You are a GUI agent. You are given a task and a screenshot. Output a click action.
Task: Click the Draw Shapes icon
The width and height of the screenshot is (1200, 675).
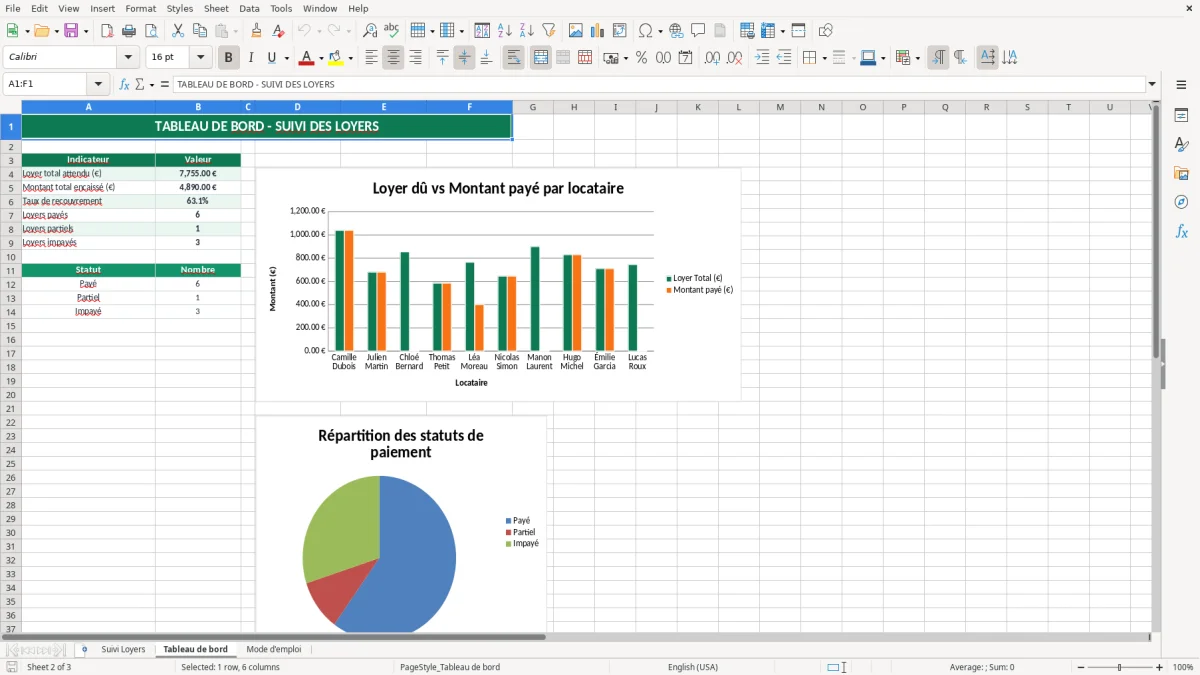click(x=825, y=31)
